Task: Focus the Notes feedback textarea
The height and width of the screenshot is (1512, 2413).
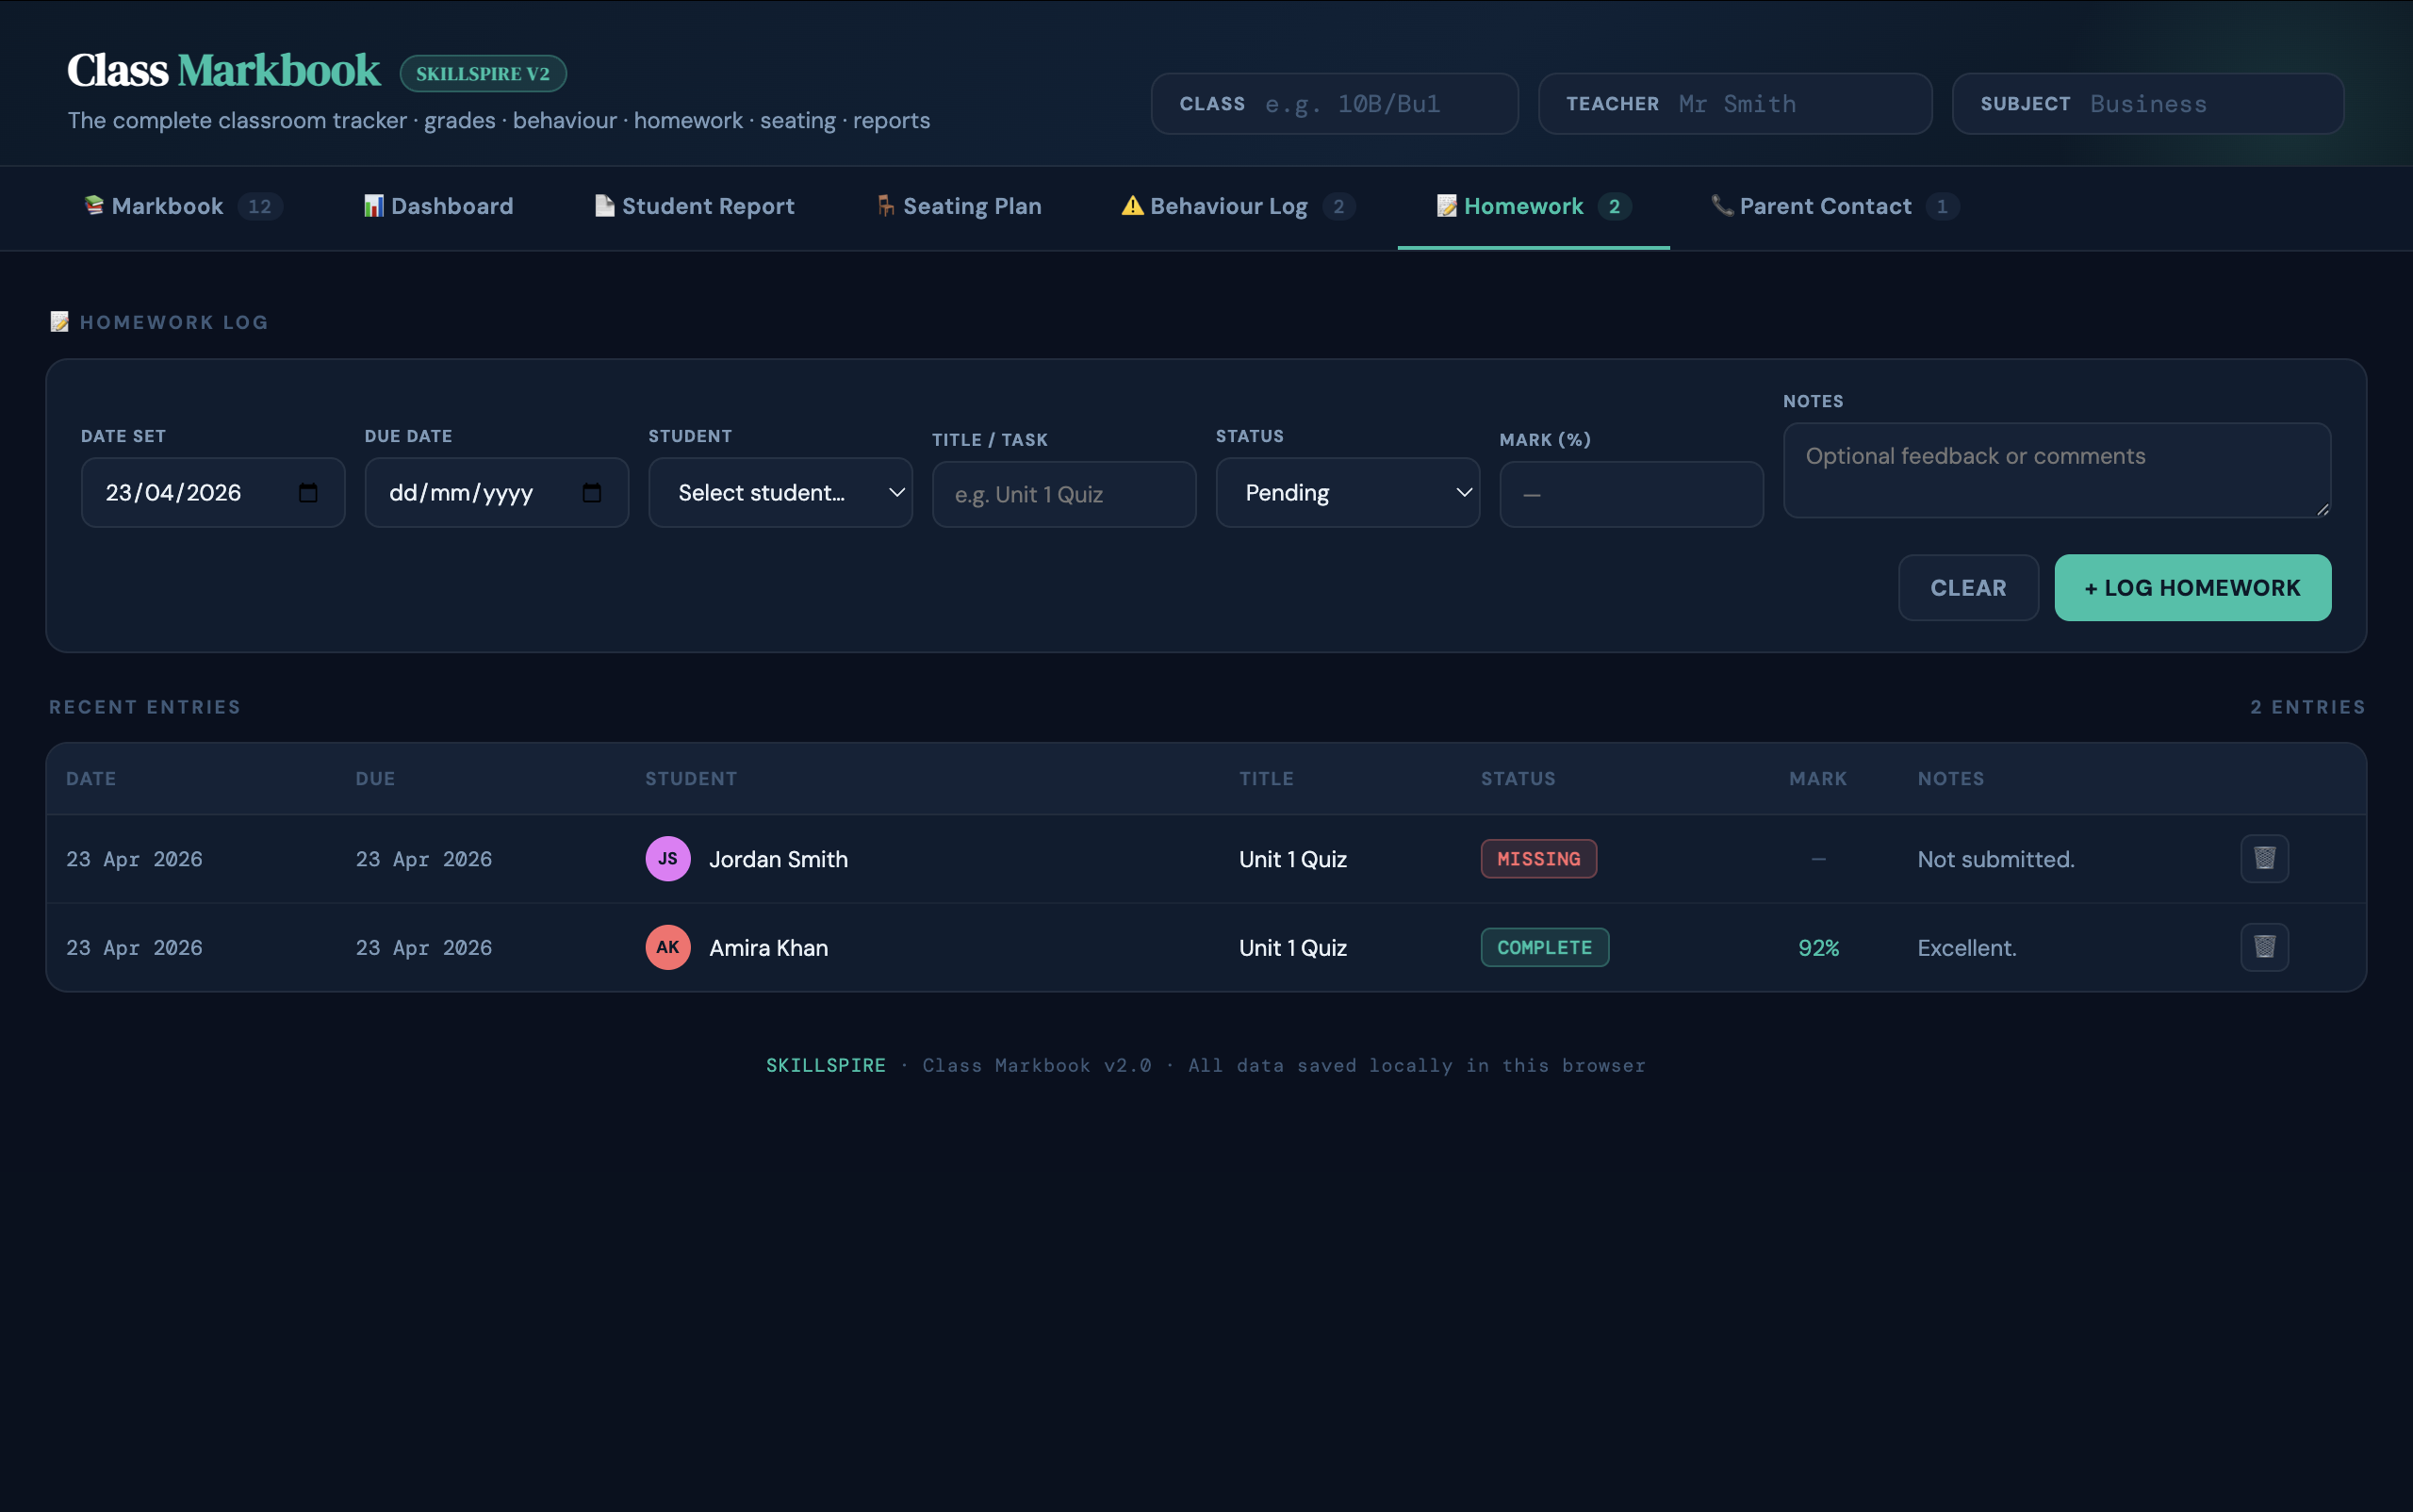Action: pos(2056,470)
